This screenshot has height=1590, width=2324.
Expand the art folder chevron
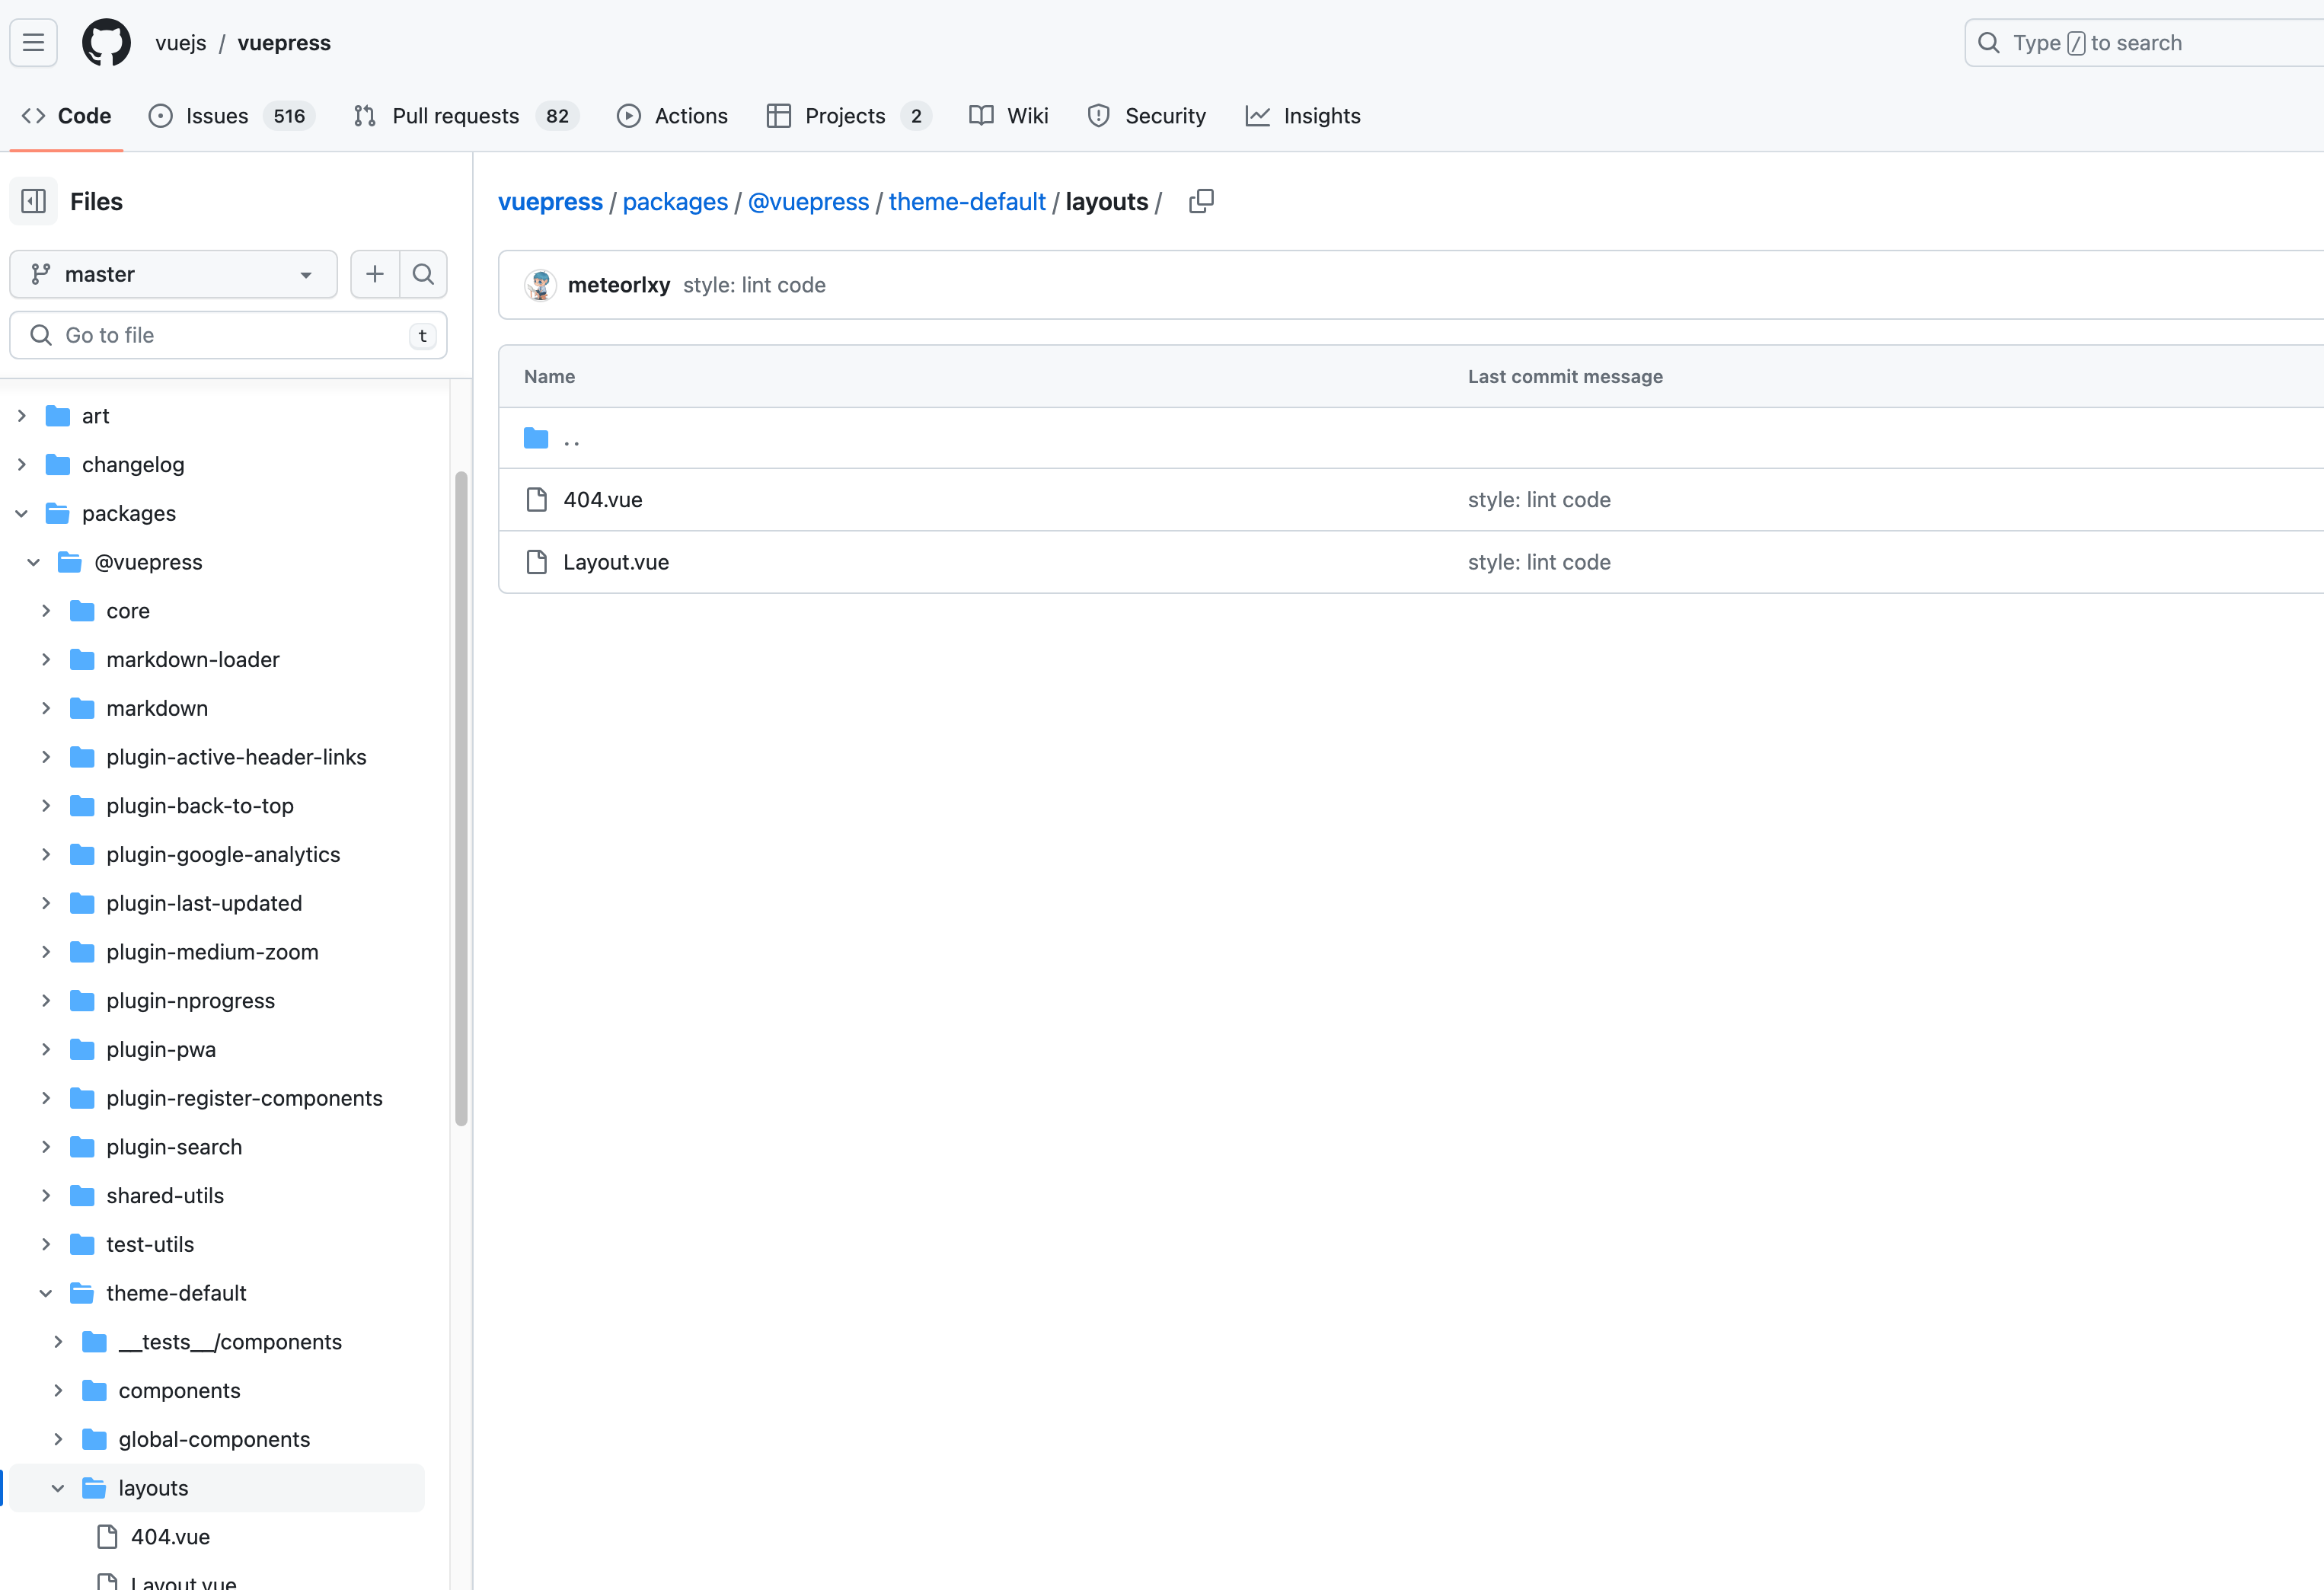point(21,415)
